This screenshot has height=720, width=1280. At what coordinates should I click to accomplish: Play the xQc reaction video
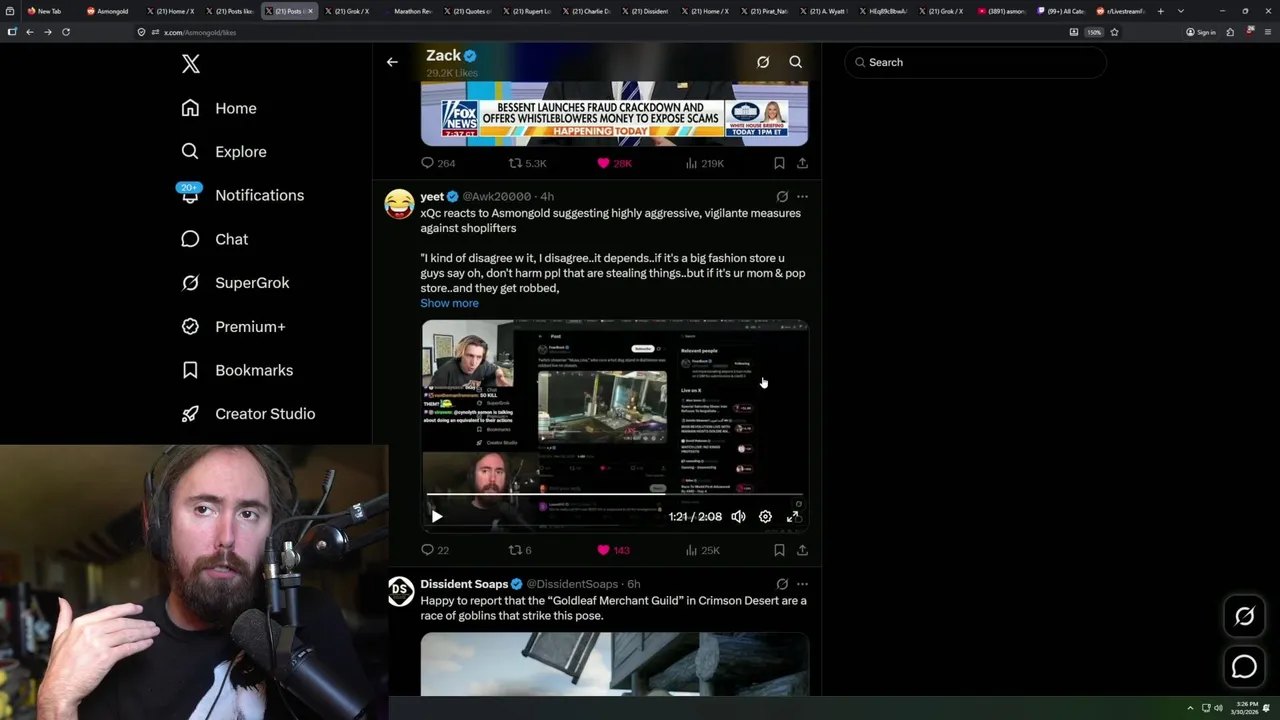(436, 517)
